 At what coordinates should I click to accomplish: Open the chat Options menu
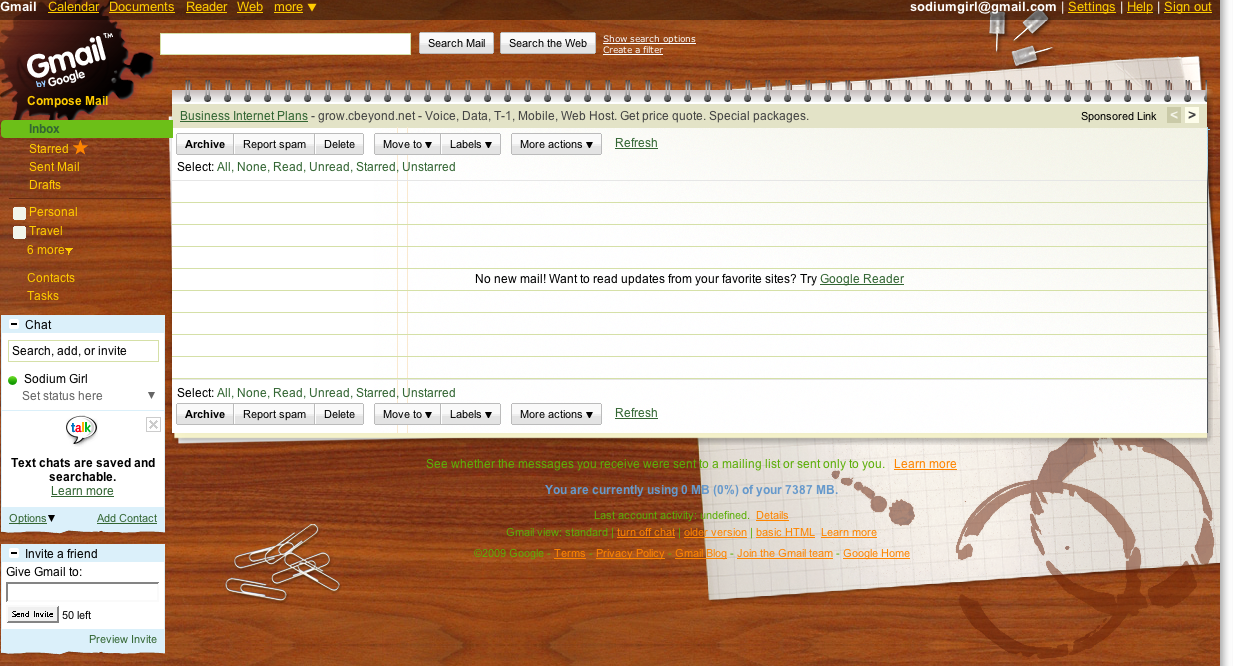(x=32, y=518)
